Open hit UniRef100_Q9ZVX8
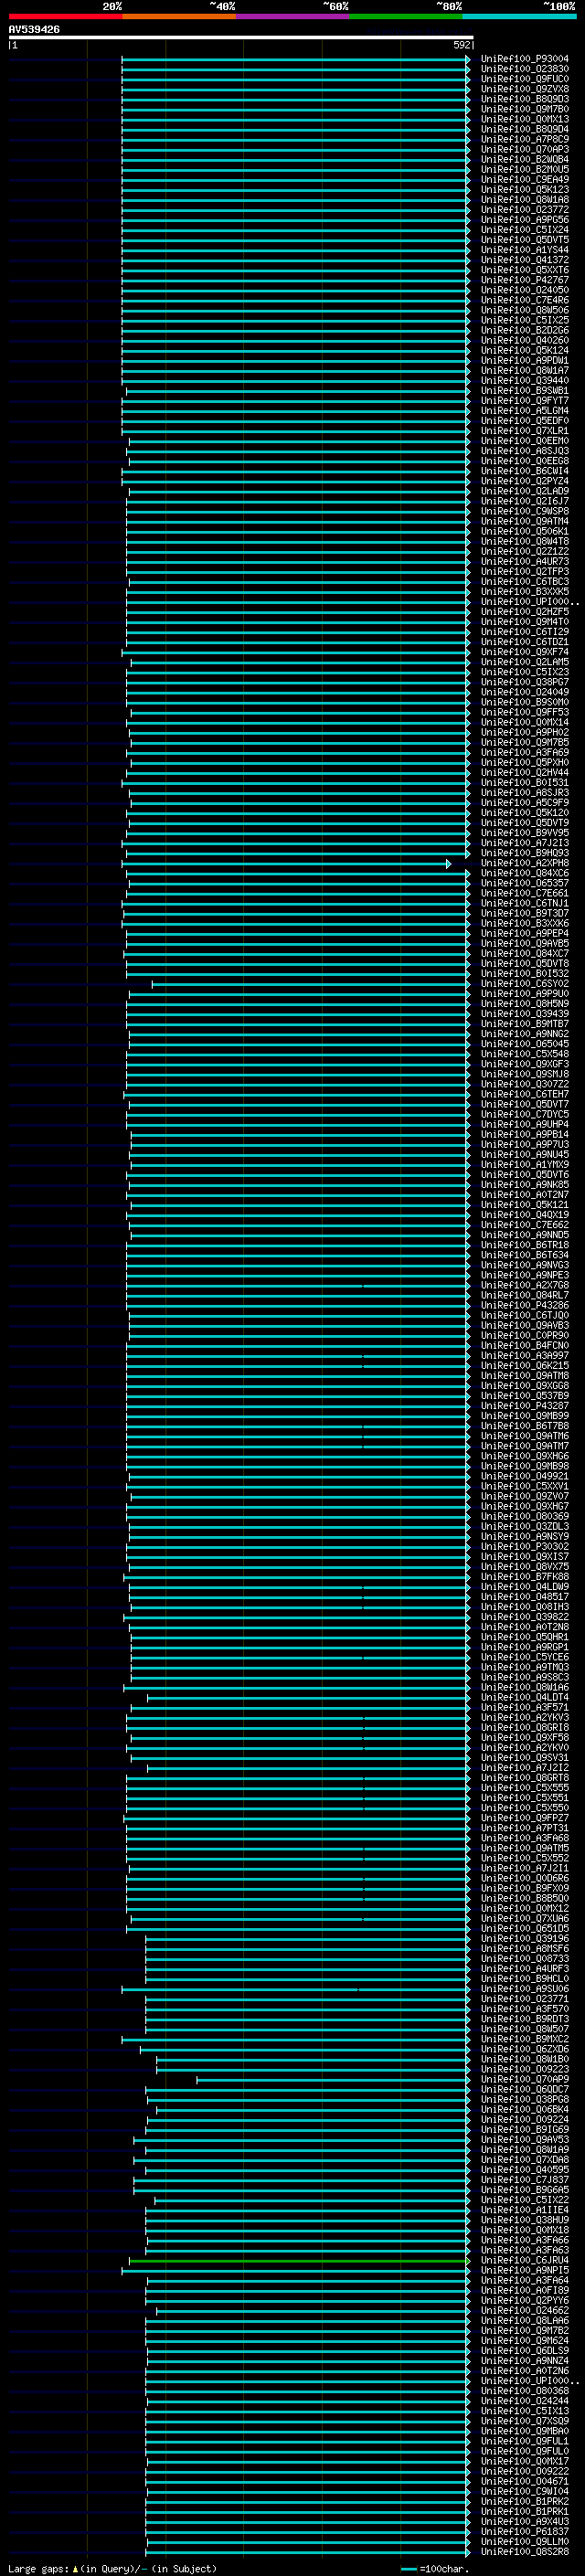585x2576 pixels. pyautogui.click(x=525, y=89)
